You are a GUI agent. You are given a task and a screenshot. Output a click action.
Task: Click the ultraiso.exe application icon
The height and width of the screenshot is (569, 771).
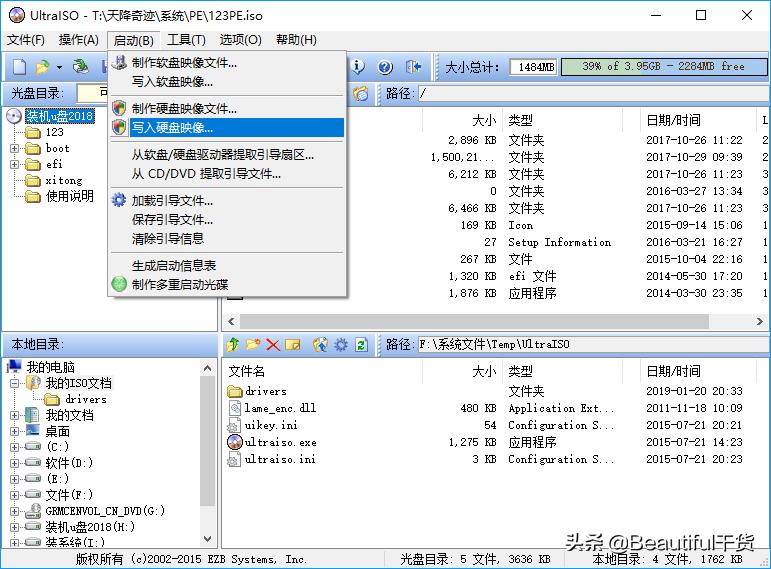pyautogui.click(x=235, y=442)
